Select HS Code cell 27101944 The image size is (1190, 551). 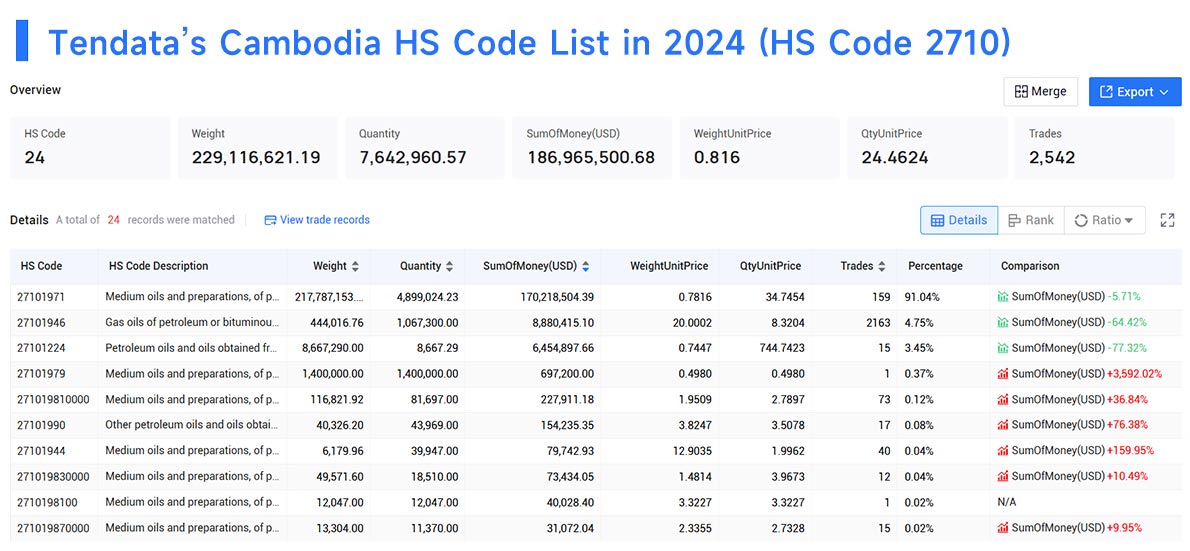coord(41,451)
